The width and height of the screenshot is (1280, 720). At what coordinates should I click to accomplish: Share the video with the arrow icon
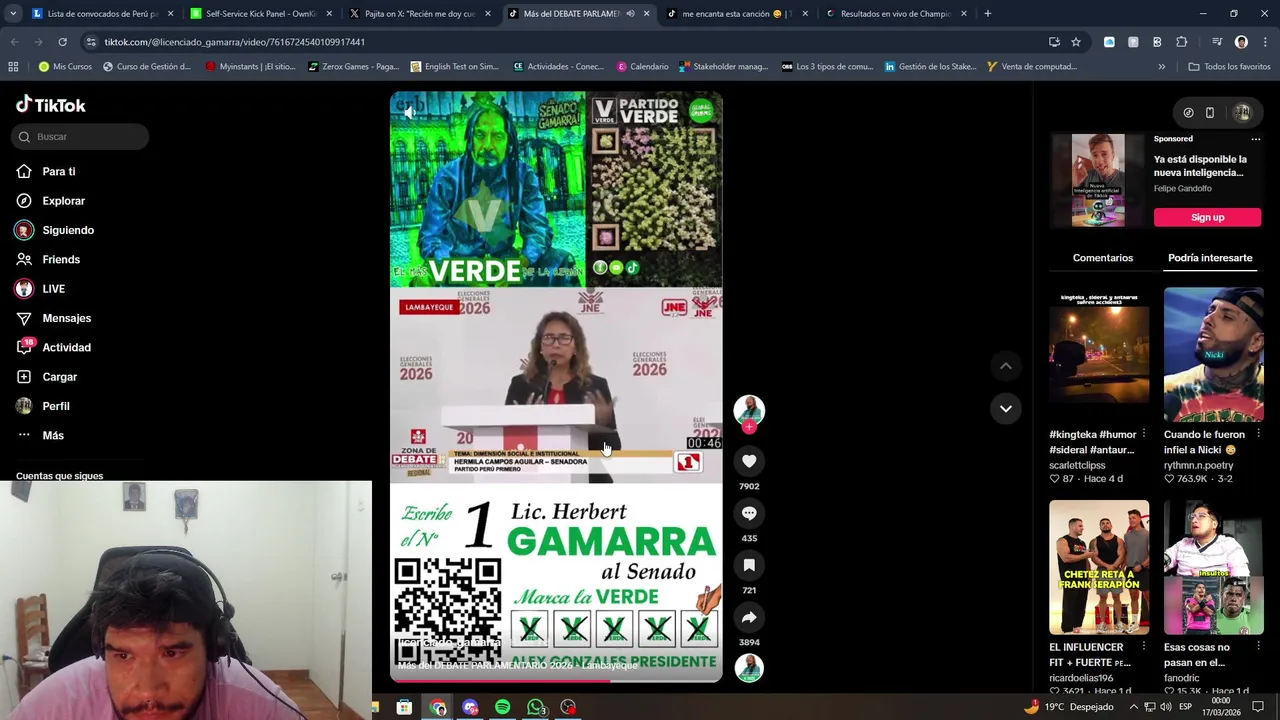[x=749, y=617]
